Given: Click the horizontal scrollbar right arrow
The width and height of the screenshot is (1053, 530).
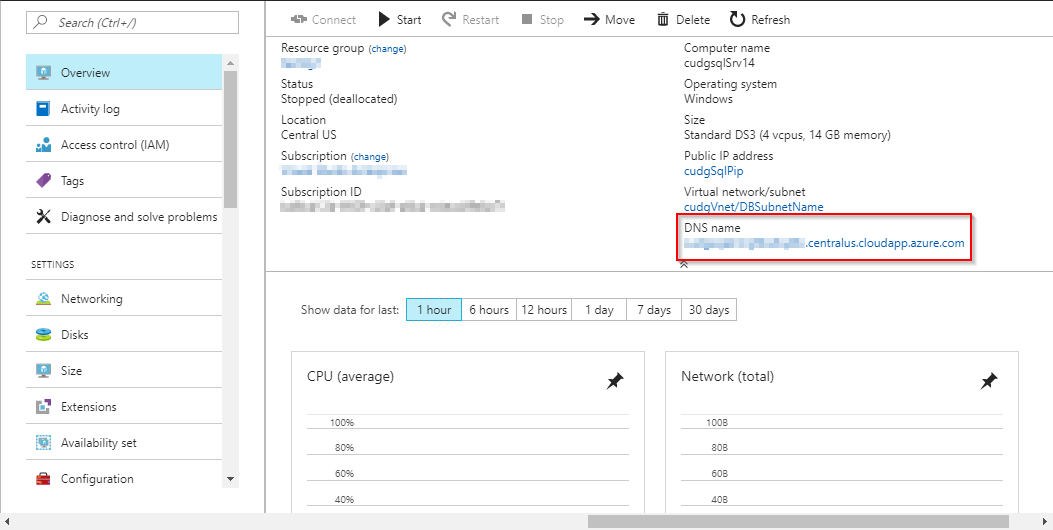Looking at the screenshot, I should [x=1046, y=521].
